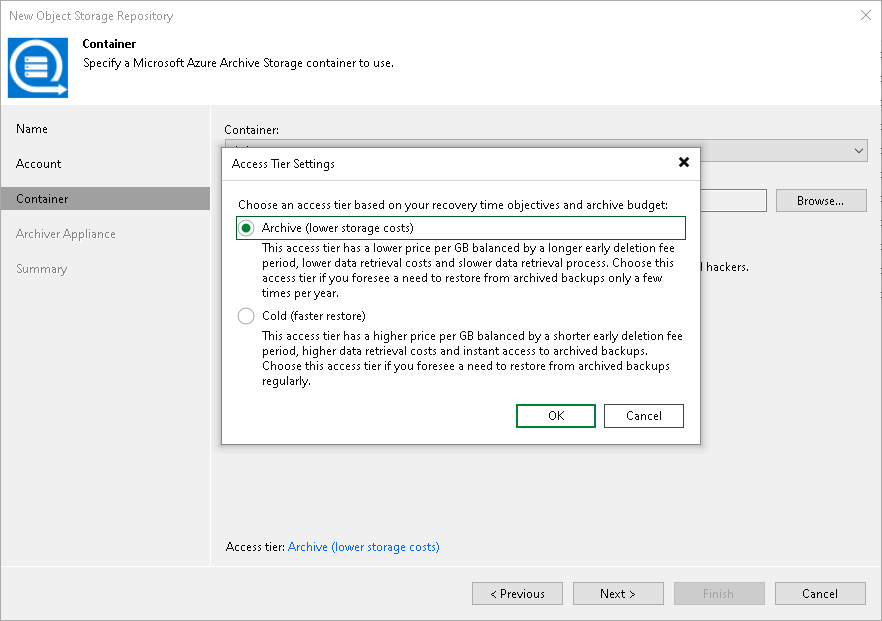The height and width of the screenshot is (621, 882).
Task: Click the object storage repository icon
Action: pos(38,68)
